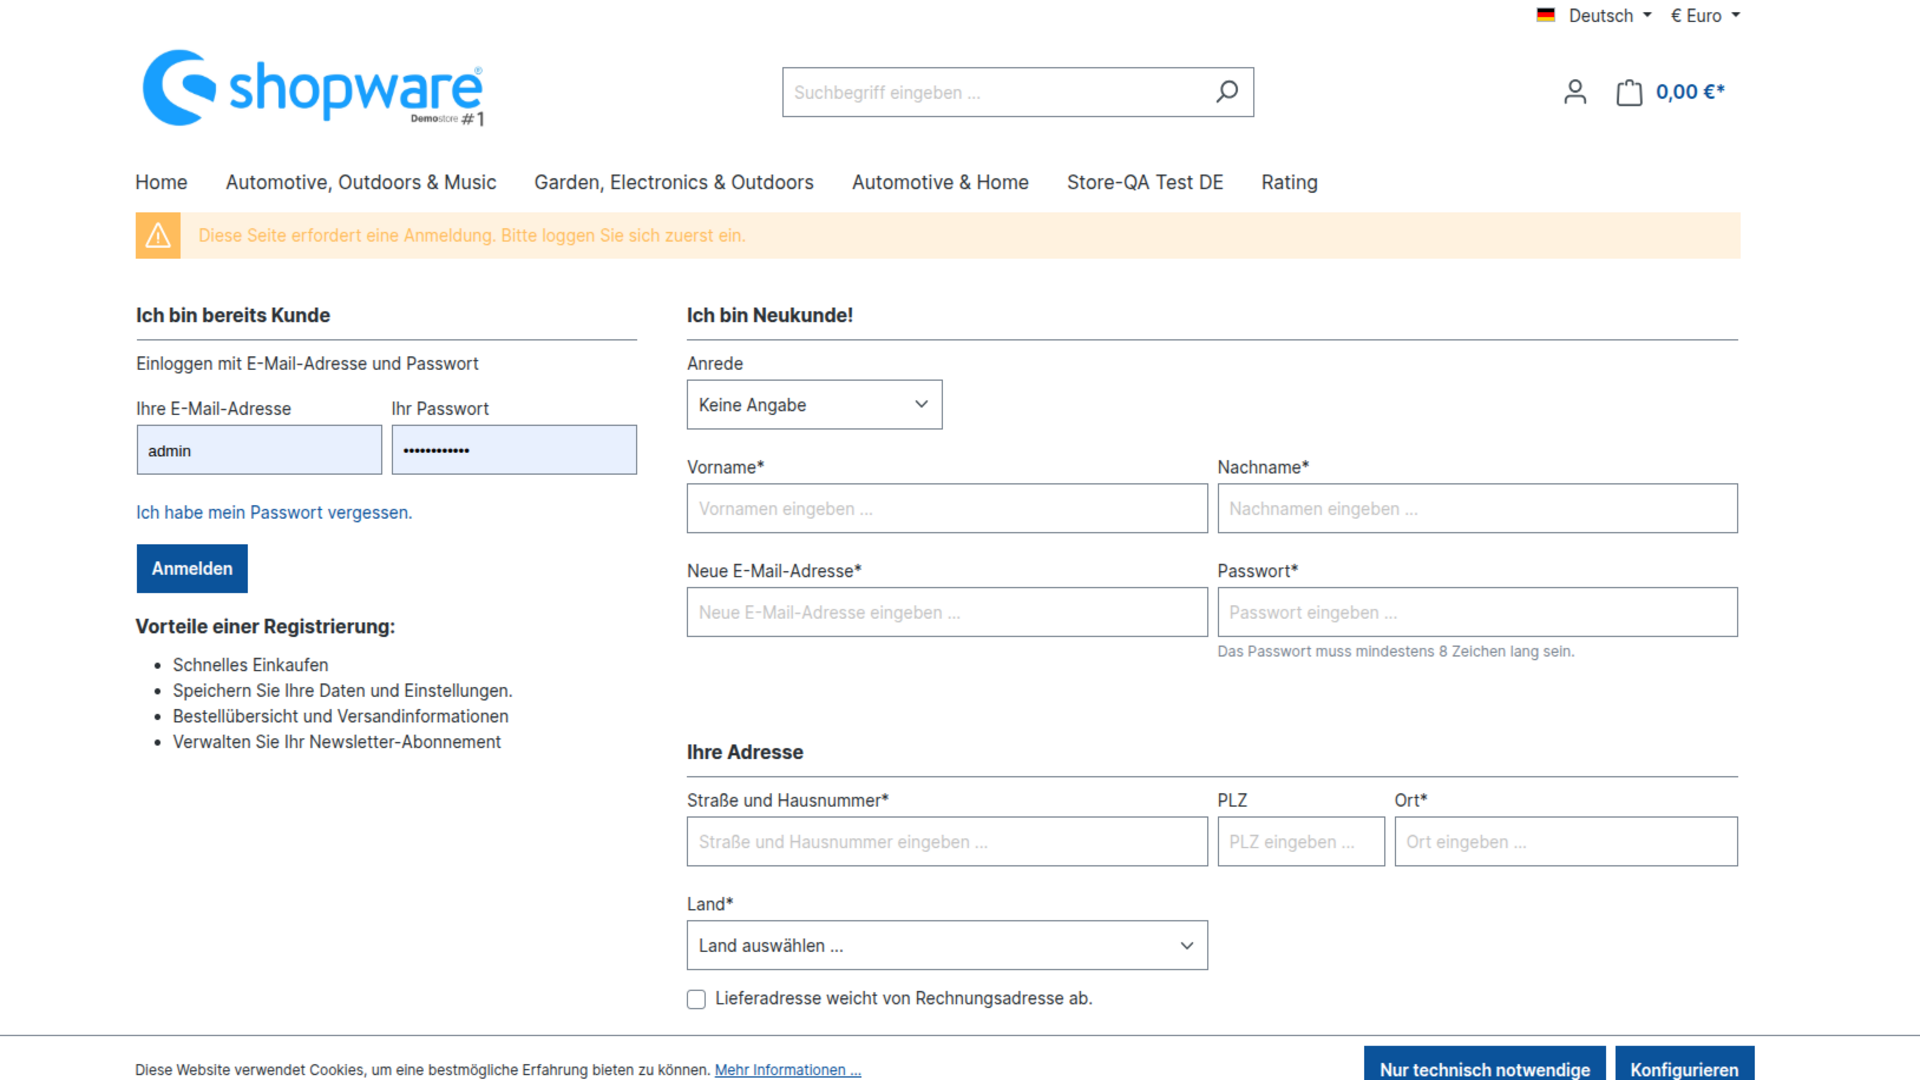Image resolution: width=1920 pixels, height=1080 pixels.
Task: Click the warning triangle icon
Action: coord(158,236)
